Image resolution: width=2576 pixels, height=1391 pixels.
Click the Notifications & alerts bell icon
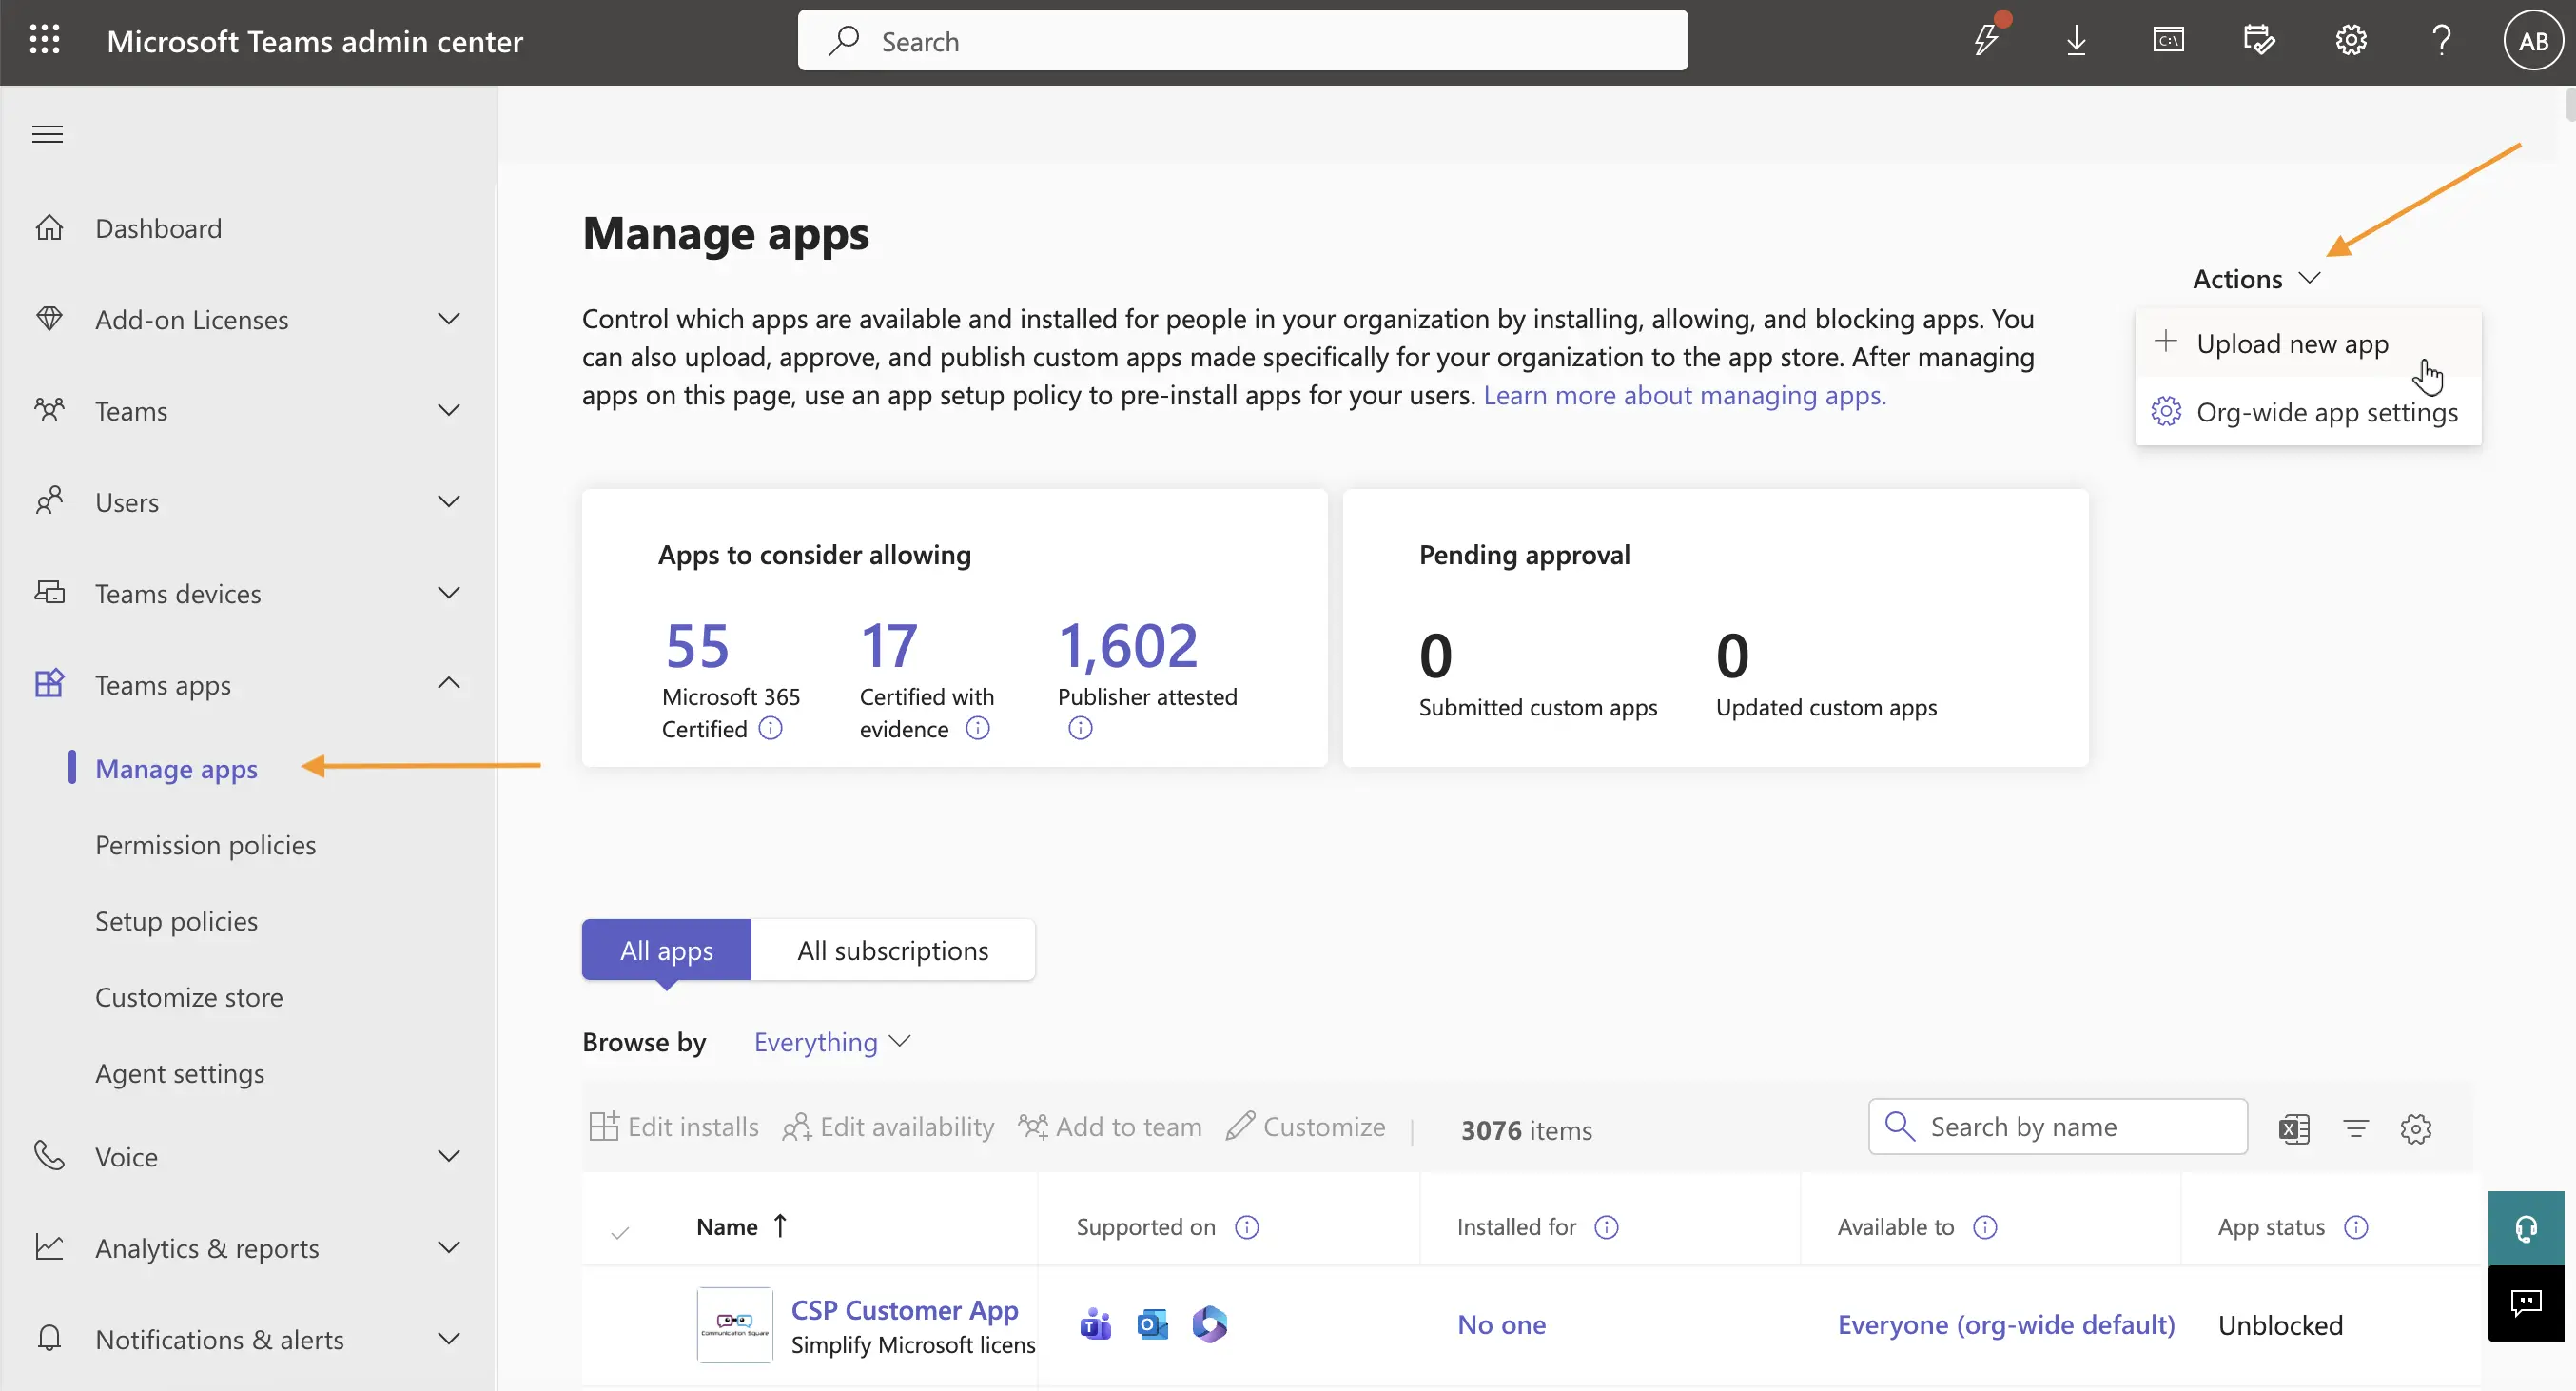[x=49, y=1338]
